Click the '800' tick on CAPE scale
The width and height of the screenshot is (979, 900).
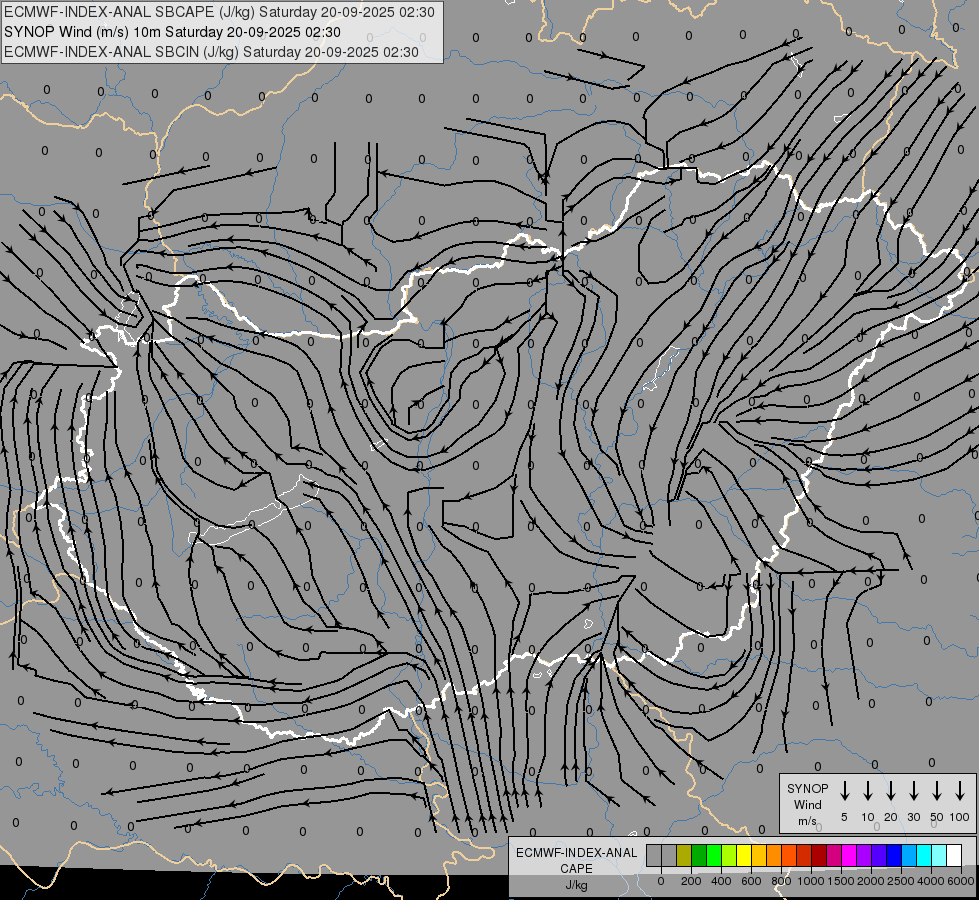click(781, 881)
